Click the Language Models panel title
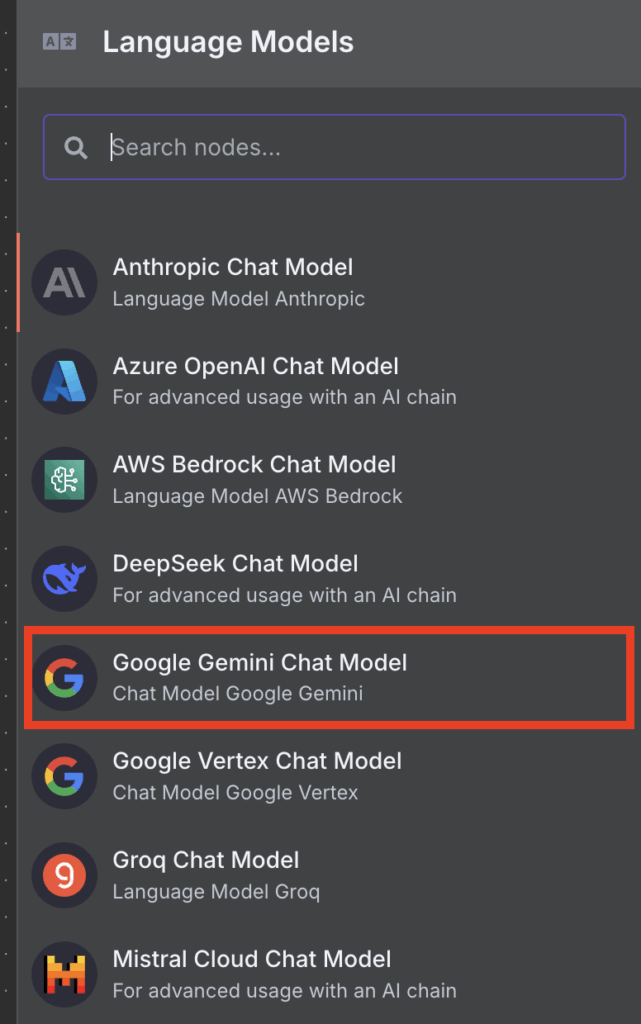 pyautogui.click(x=228, y=42)
